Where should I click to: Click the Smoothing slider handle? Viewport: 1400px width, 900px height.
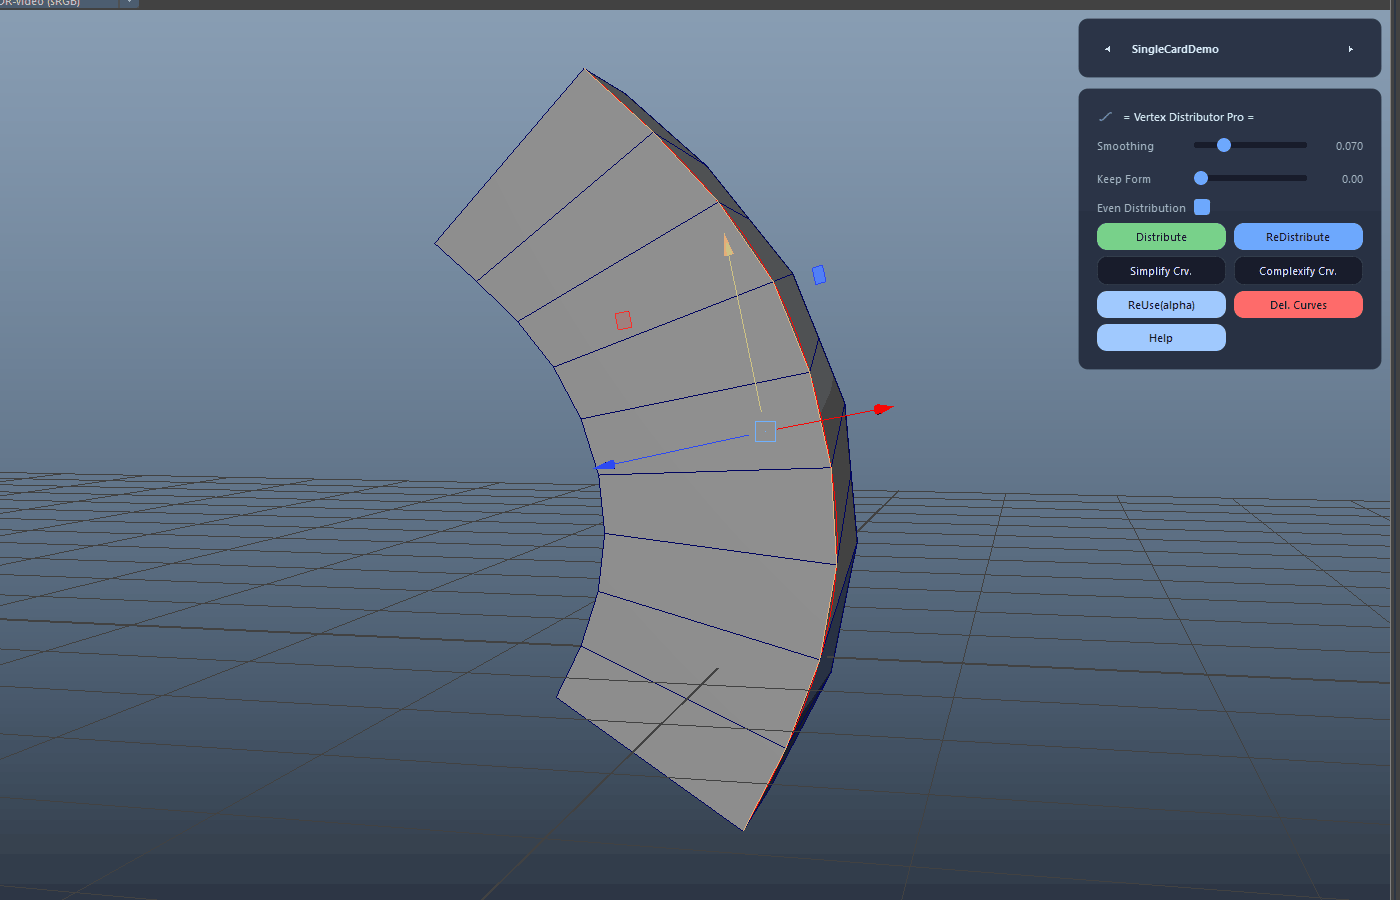(1224, 145)
